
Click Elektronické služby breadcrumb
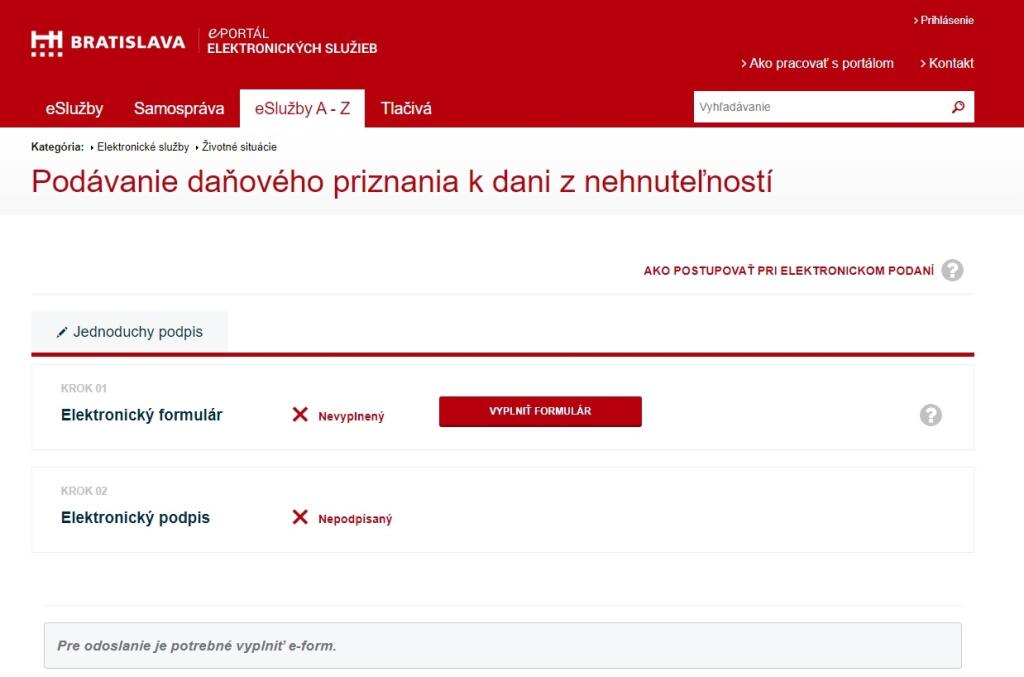[x=143, y=147]
